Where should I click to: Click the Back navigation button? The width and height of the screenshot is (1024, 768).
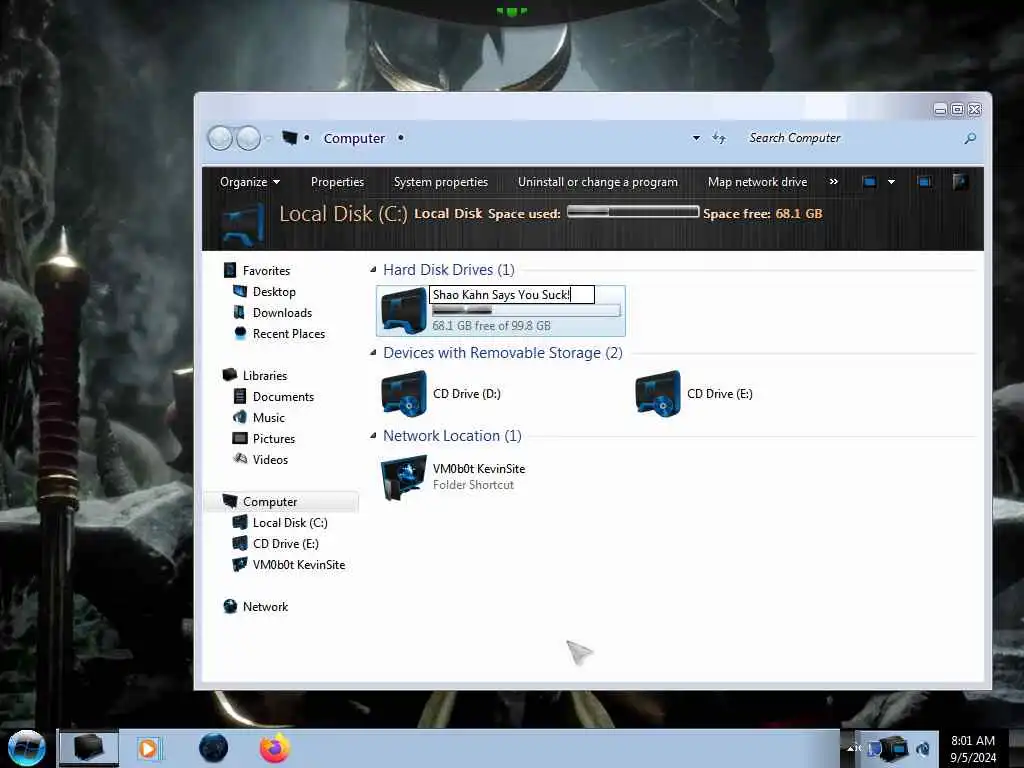(220, 138)
